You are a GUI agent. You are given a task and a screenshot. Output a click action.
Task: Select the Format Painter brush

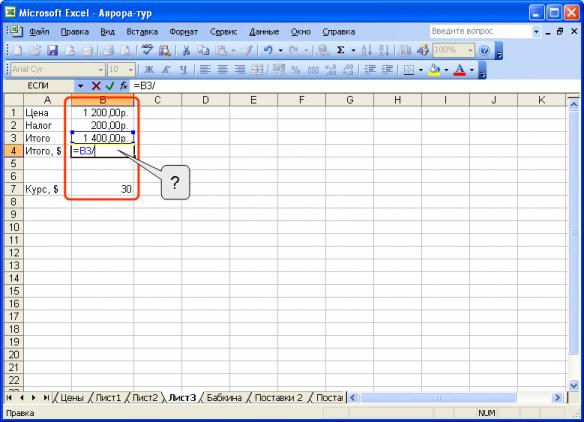pos(247,50)
